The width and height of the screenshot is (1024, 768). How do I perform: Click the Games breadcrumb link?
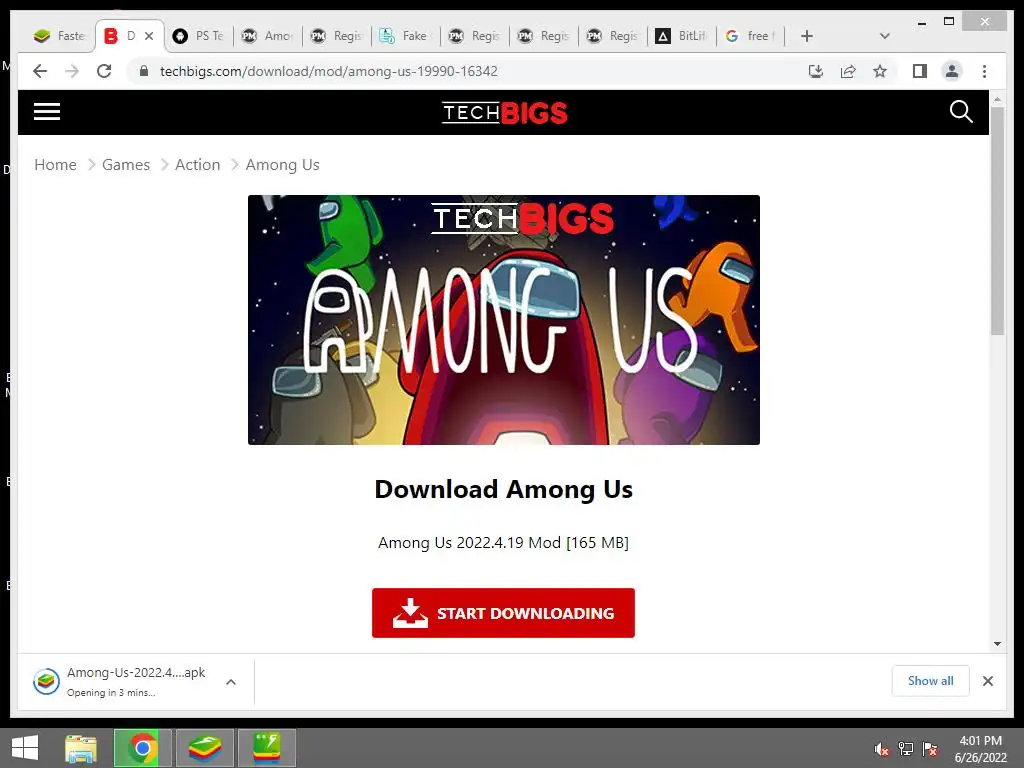pyautogui.click(x=126, y=165)
